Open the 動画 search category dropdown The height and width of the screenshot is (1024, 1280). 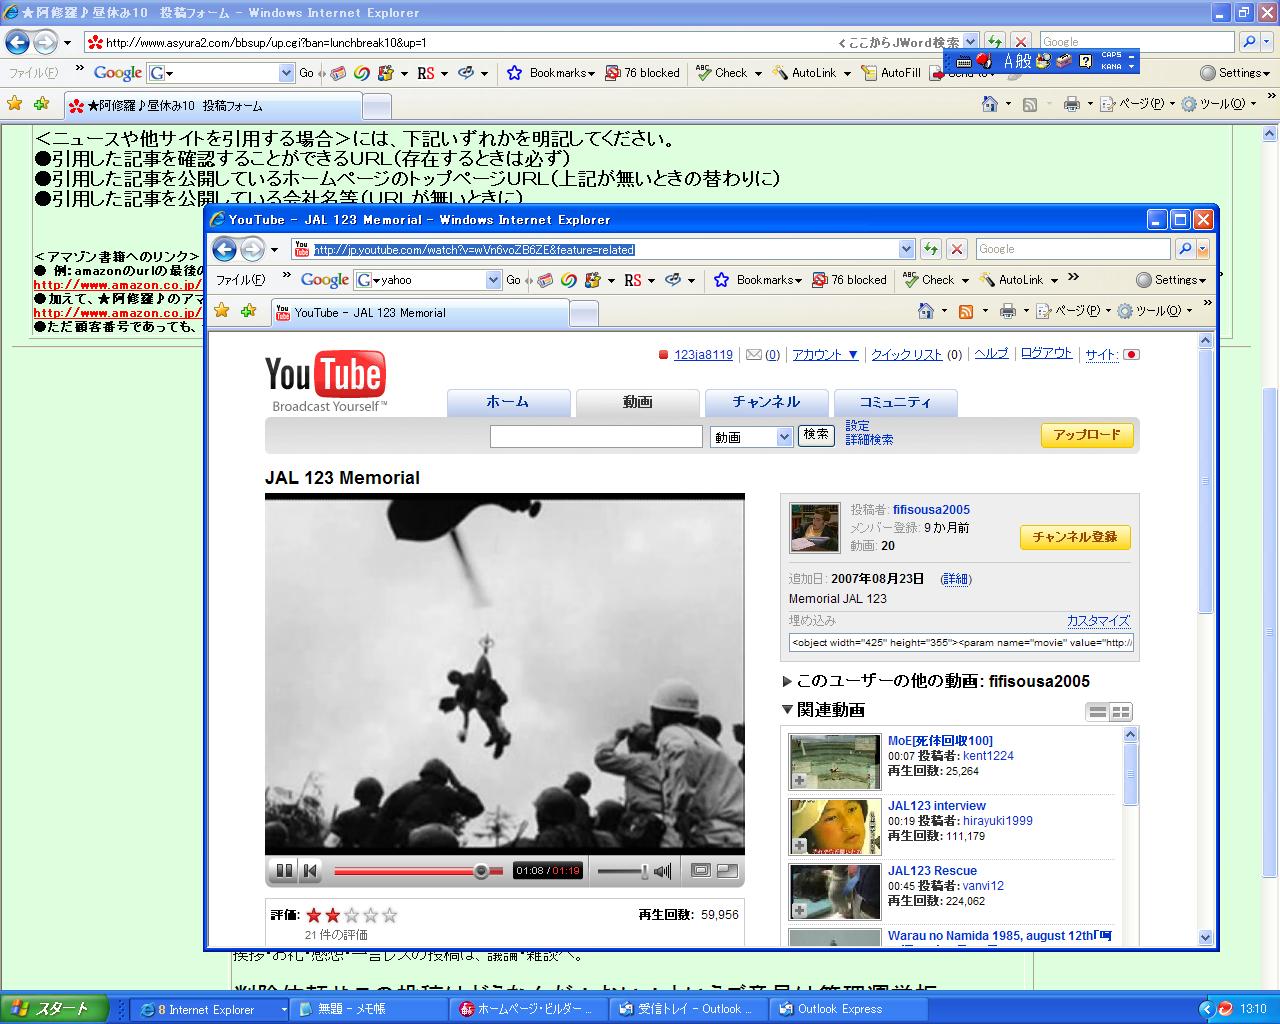[x=752, y=437]
